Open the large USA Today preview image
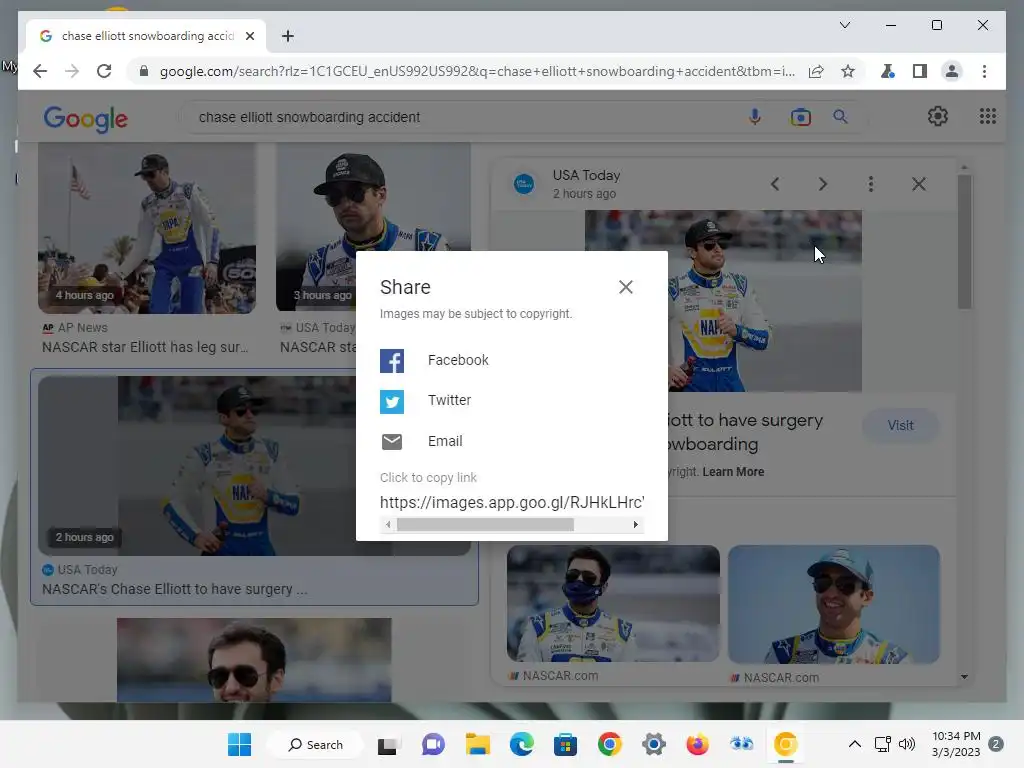The image size is (1024, 768). point(765,301)
